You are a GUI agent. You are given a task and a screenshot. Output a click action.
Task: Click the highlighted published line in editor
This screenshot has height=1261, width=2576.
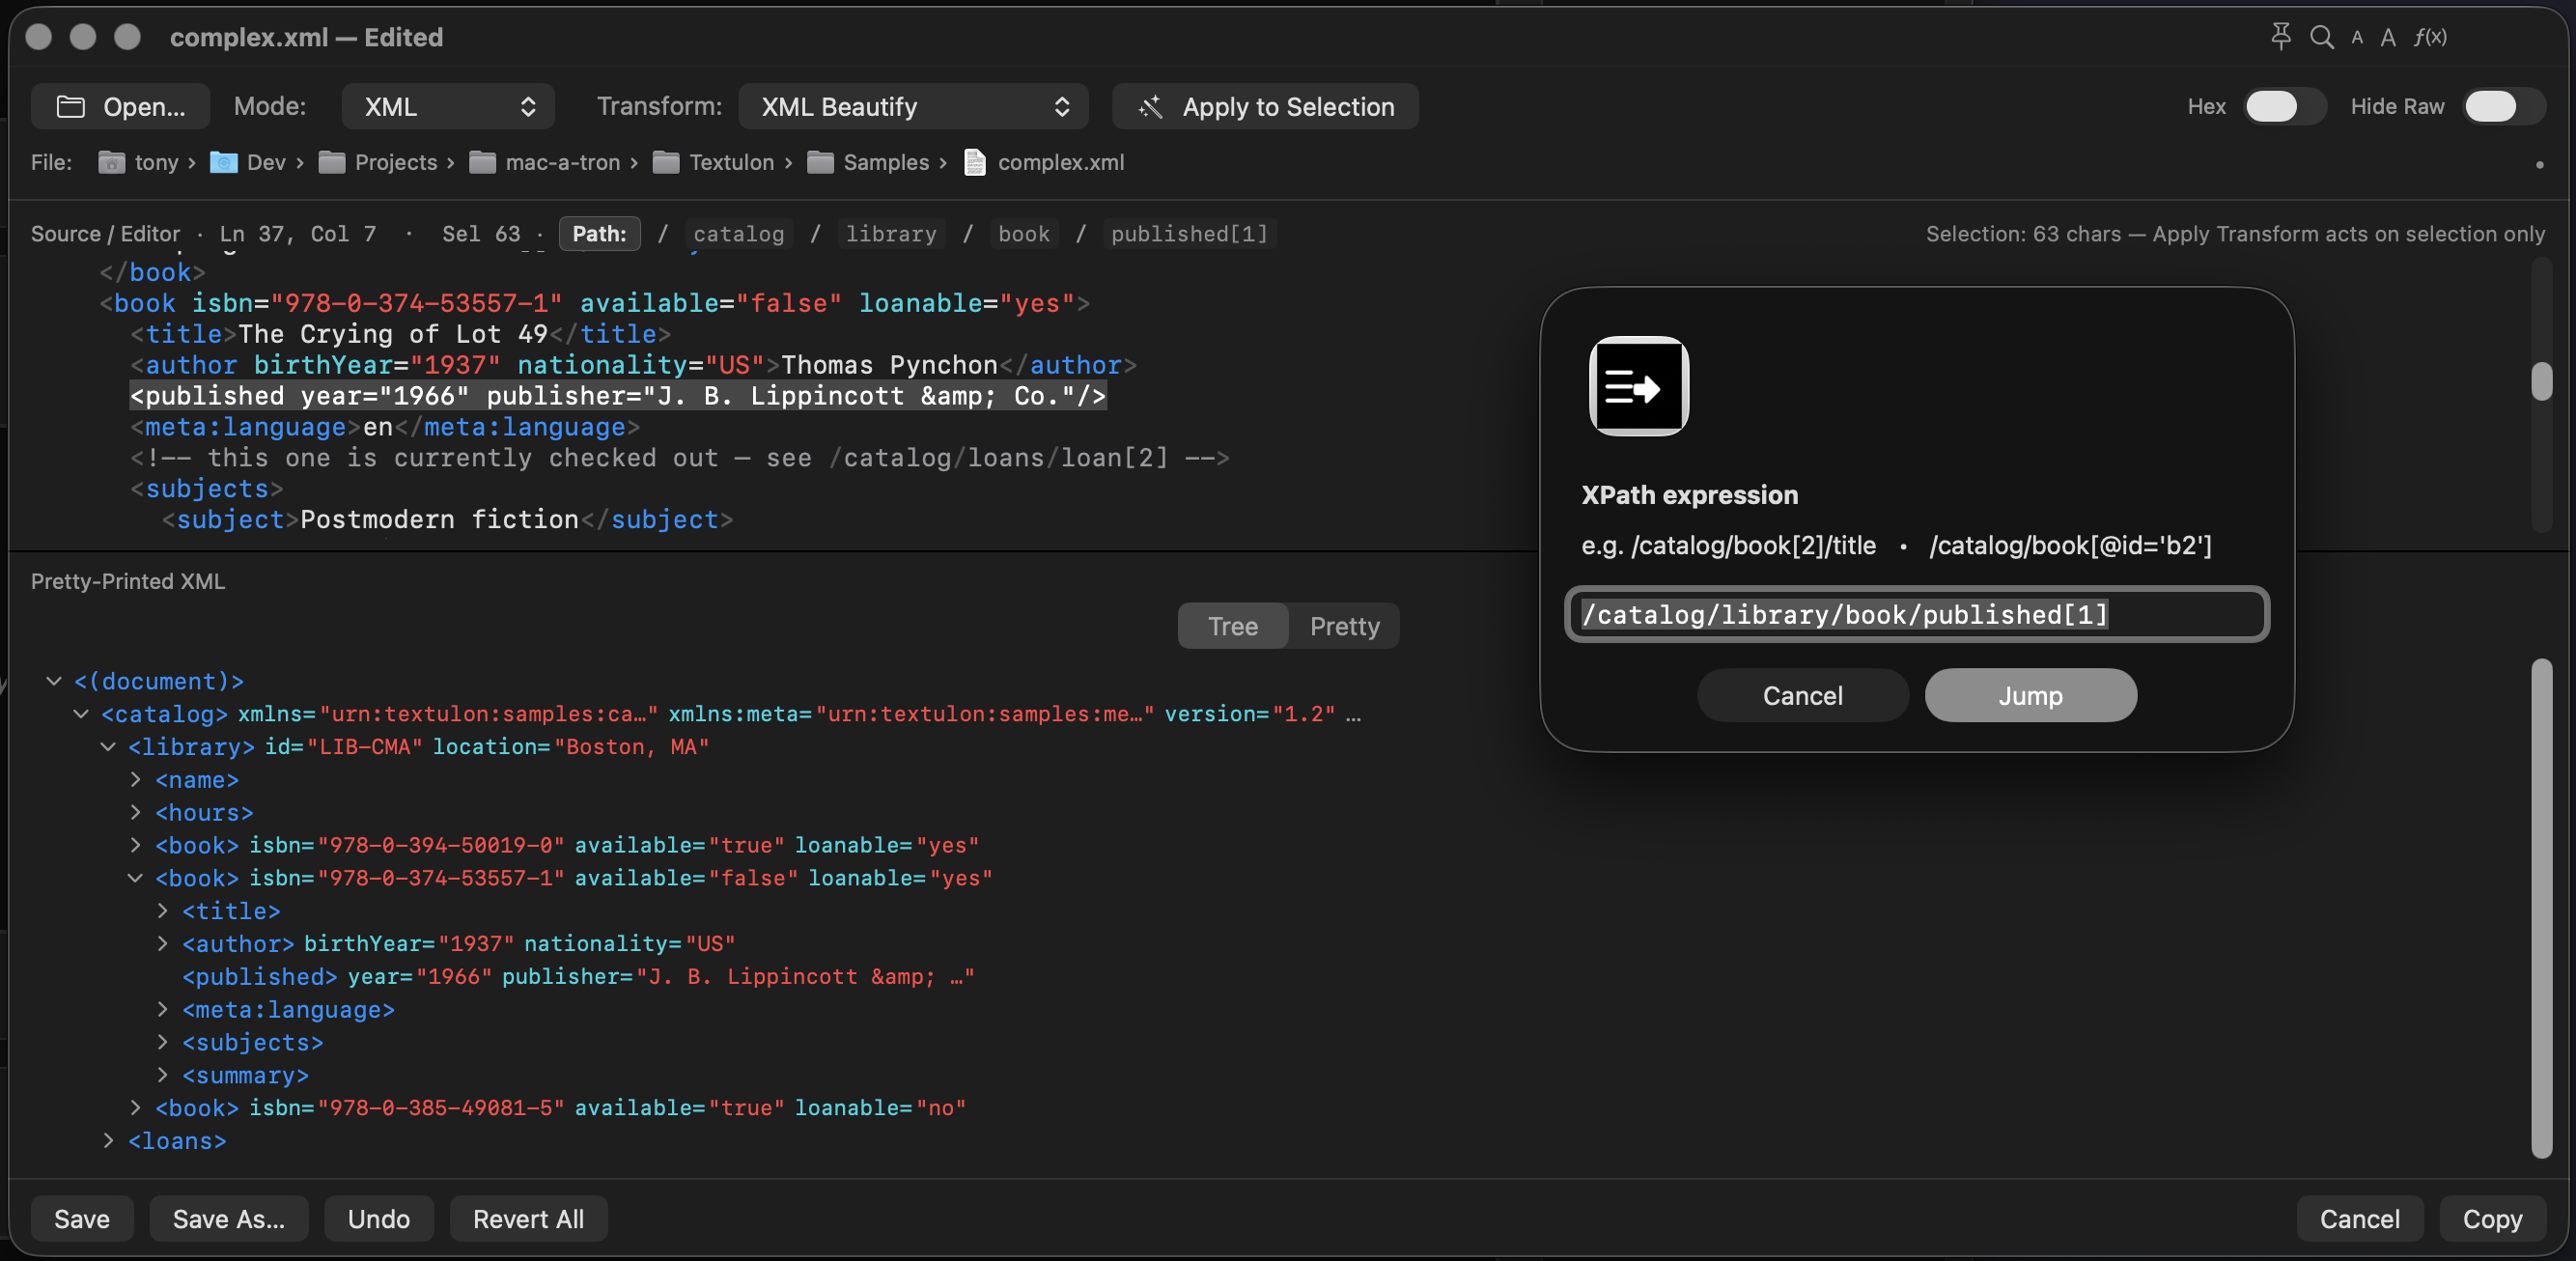click(618, 396)
